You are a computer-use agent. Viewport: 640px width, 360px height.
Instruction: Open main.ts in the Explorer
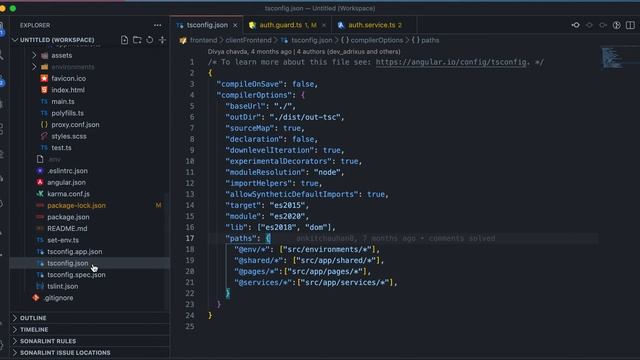63,101
